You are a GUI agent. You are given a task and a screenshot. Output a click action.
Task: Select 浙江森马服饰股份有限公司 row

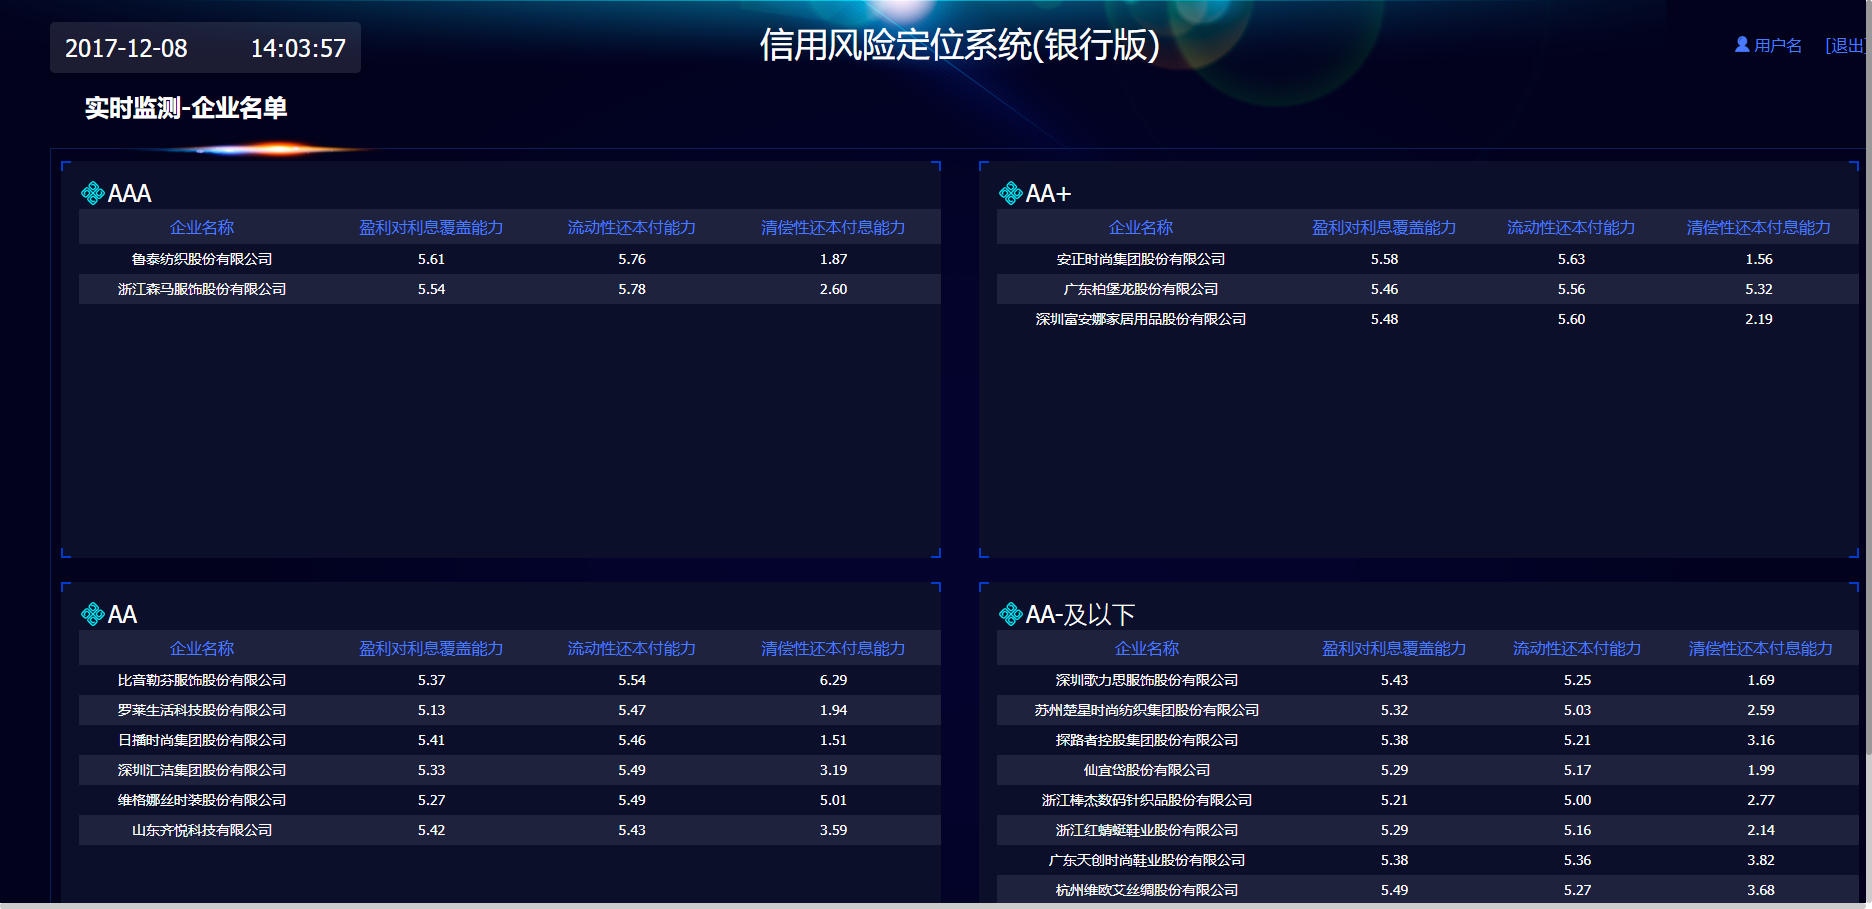click(x=510, y=289)
